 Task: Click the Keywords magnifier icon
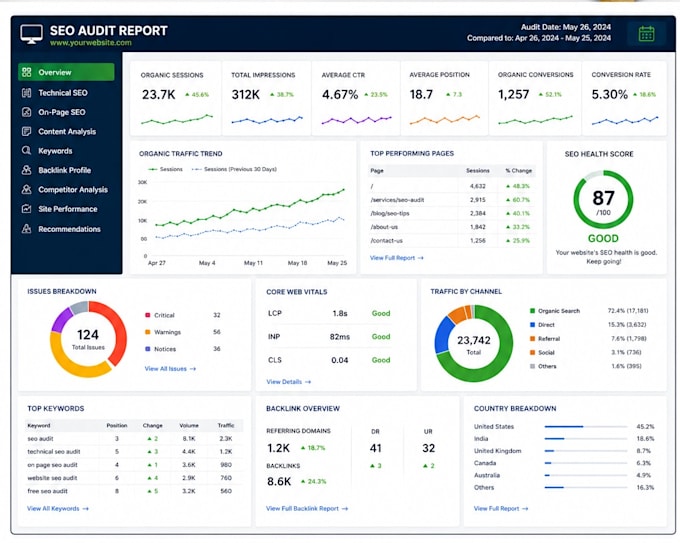[26, 150]
